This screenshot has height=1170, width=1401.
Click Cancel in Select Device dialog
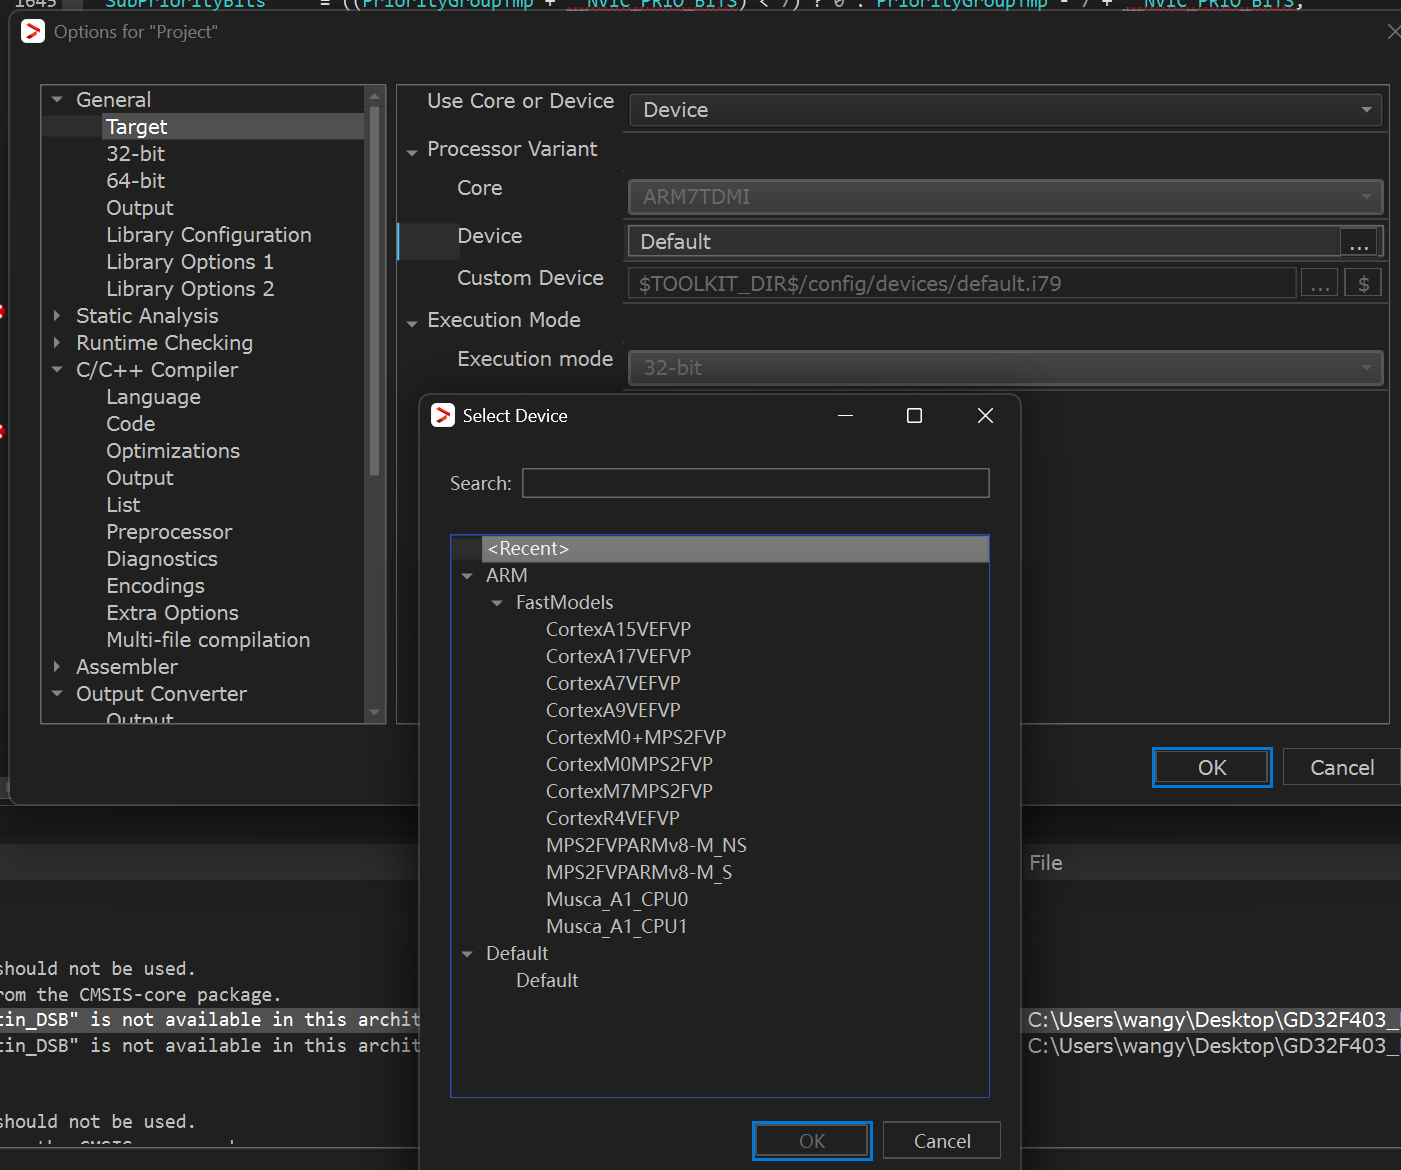942,1141
